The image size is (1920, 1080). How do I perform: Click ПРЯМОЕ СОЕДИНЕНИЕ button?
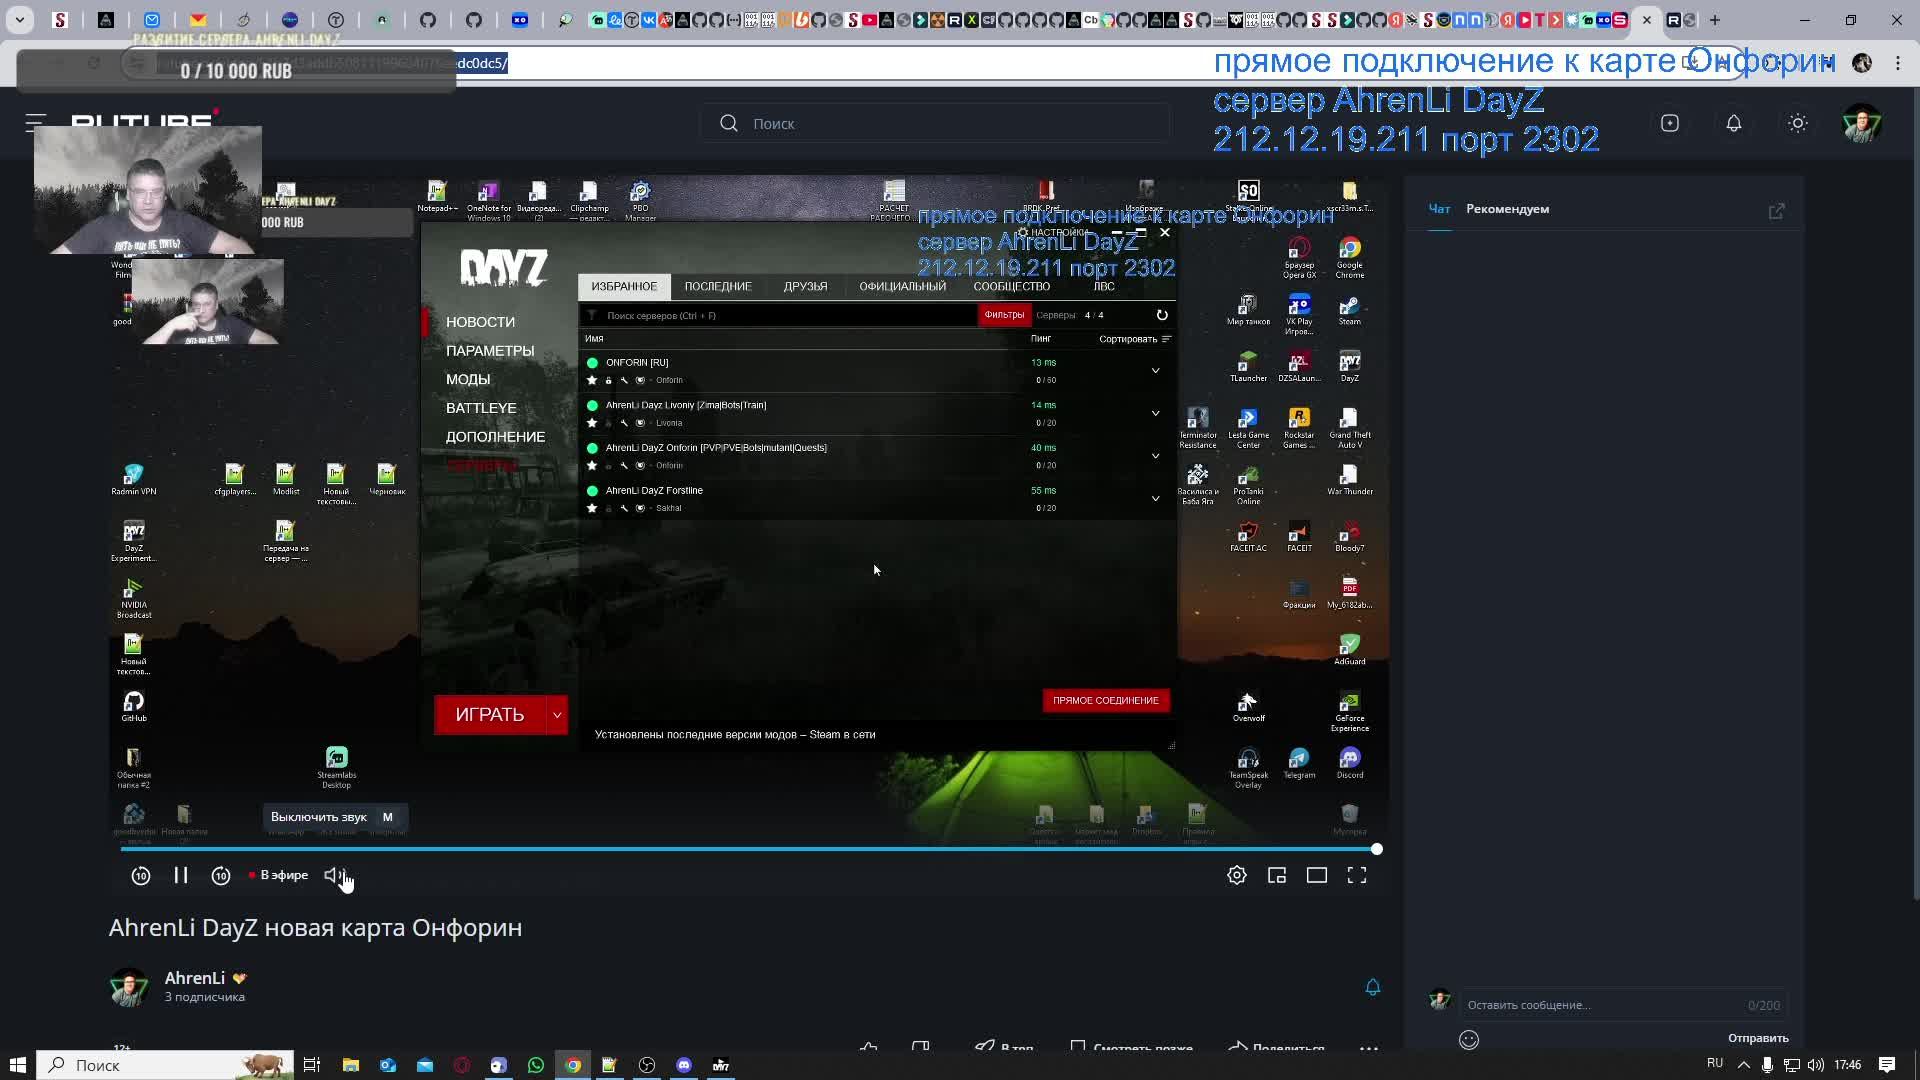1105,700
